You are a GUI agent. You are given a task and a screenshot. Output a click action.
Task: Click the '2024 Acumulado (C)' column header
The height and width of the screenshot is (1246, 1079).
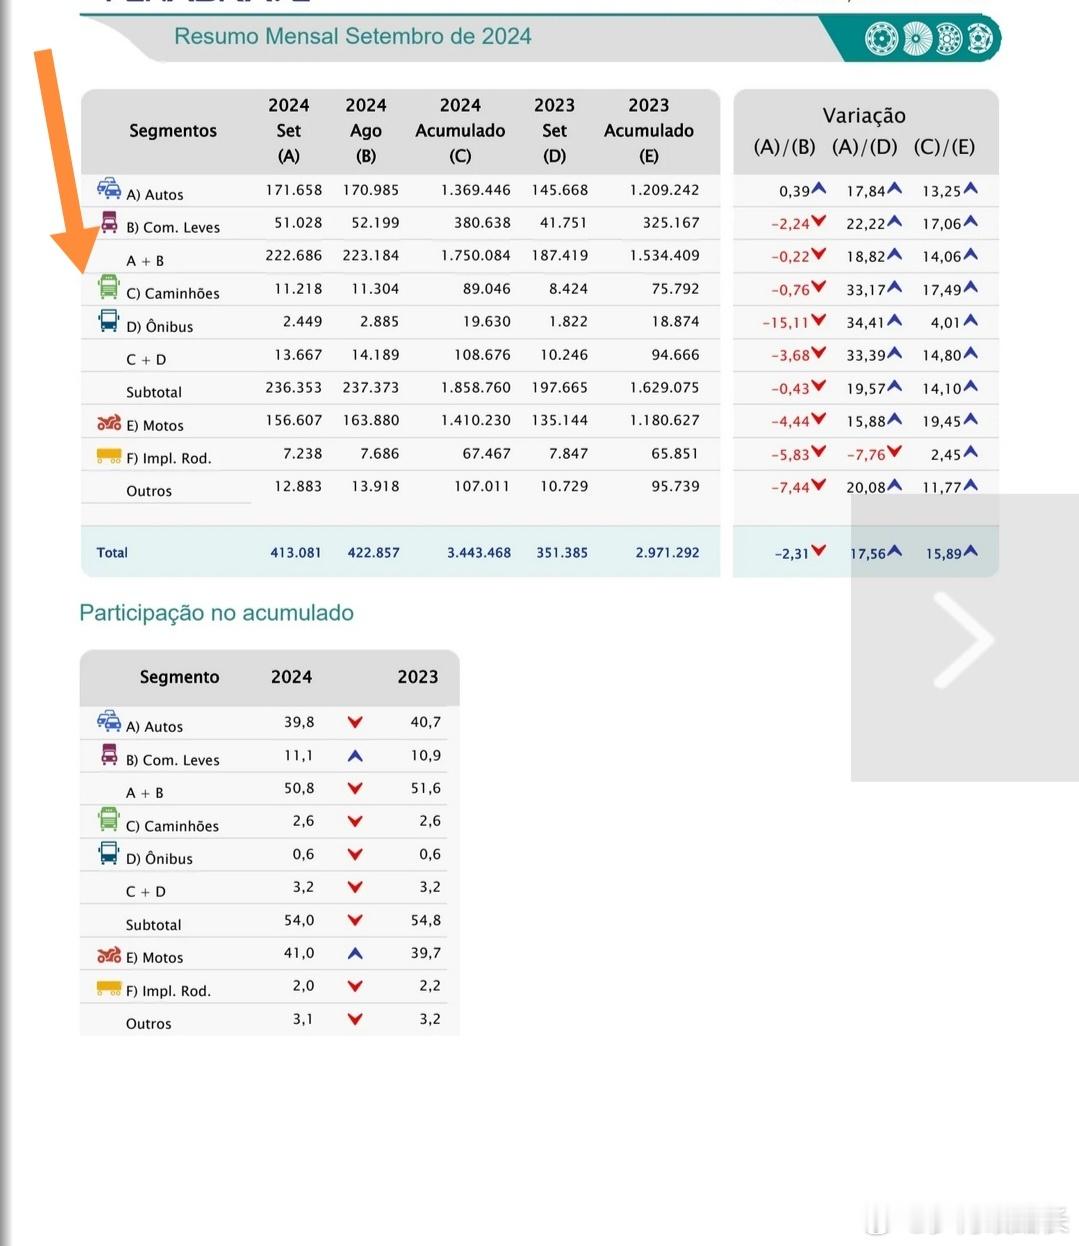(x=460, y=130)
